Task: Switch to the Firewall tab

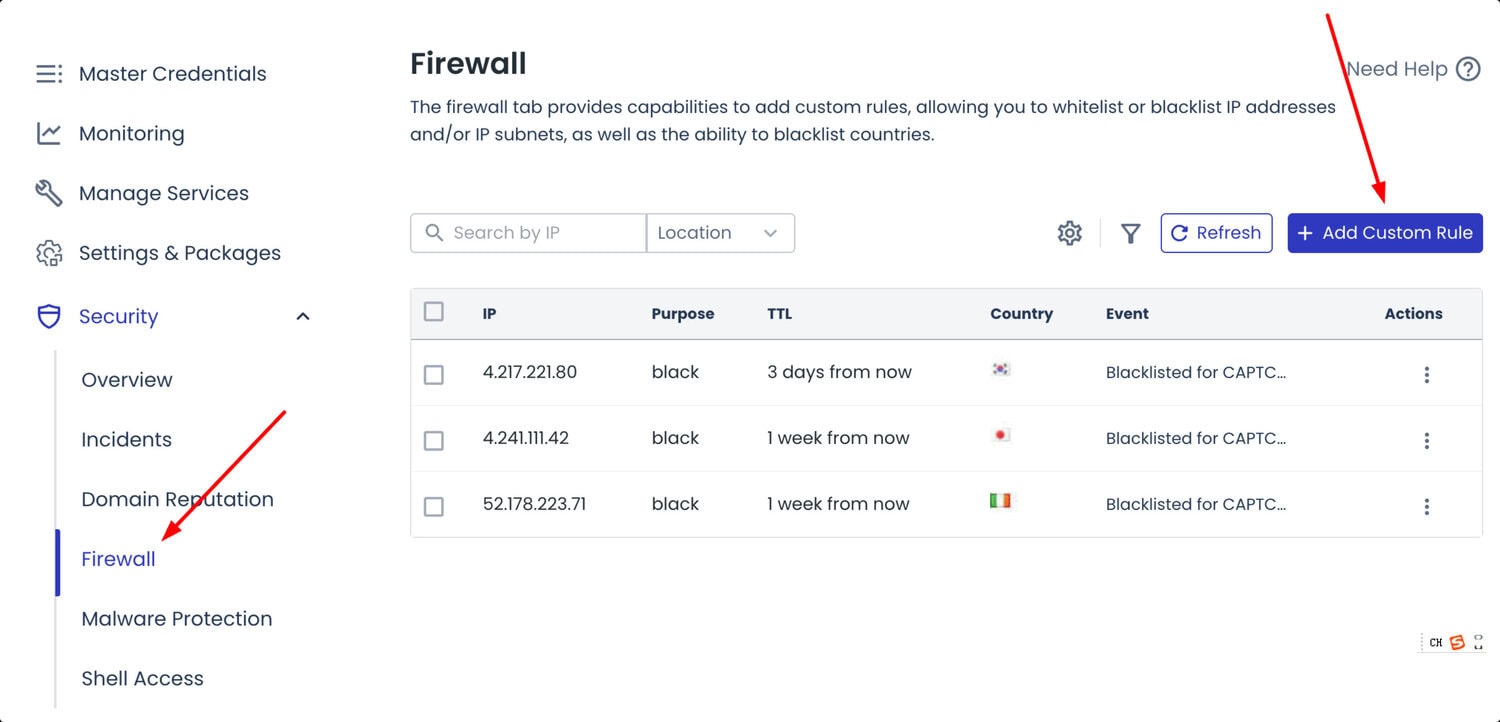Action: (117, 559)
